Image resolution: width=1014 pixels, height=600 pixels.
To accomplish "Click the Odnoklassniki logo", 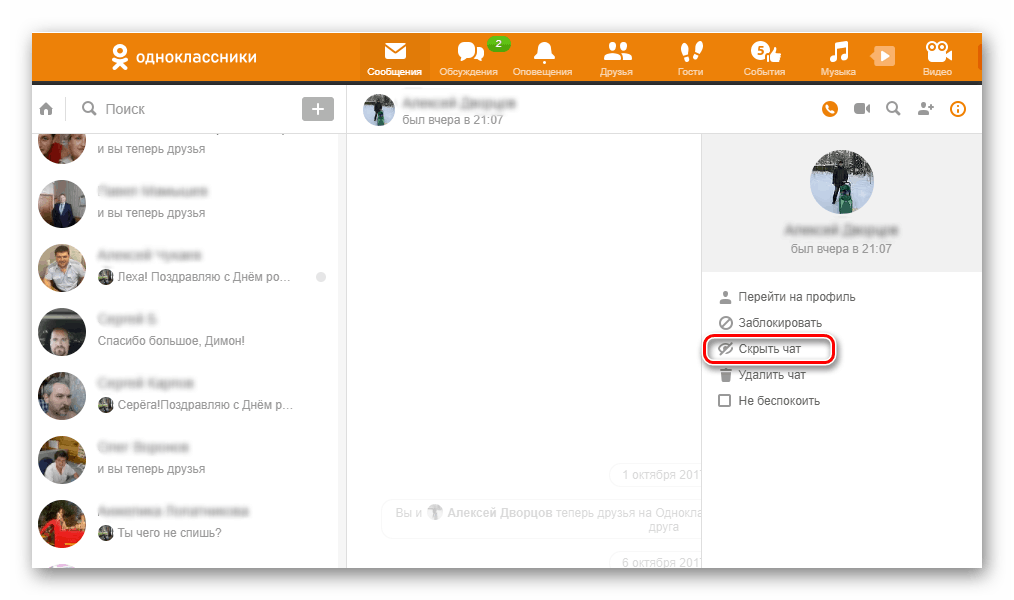I will 184,57.
